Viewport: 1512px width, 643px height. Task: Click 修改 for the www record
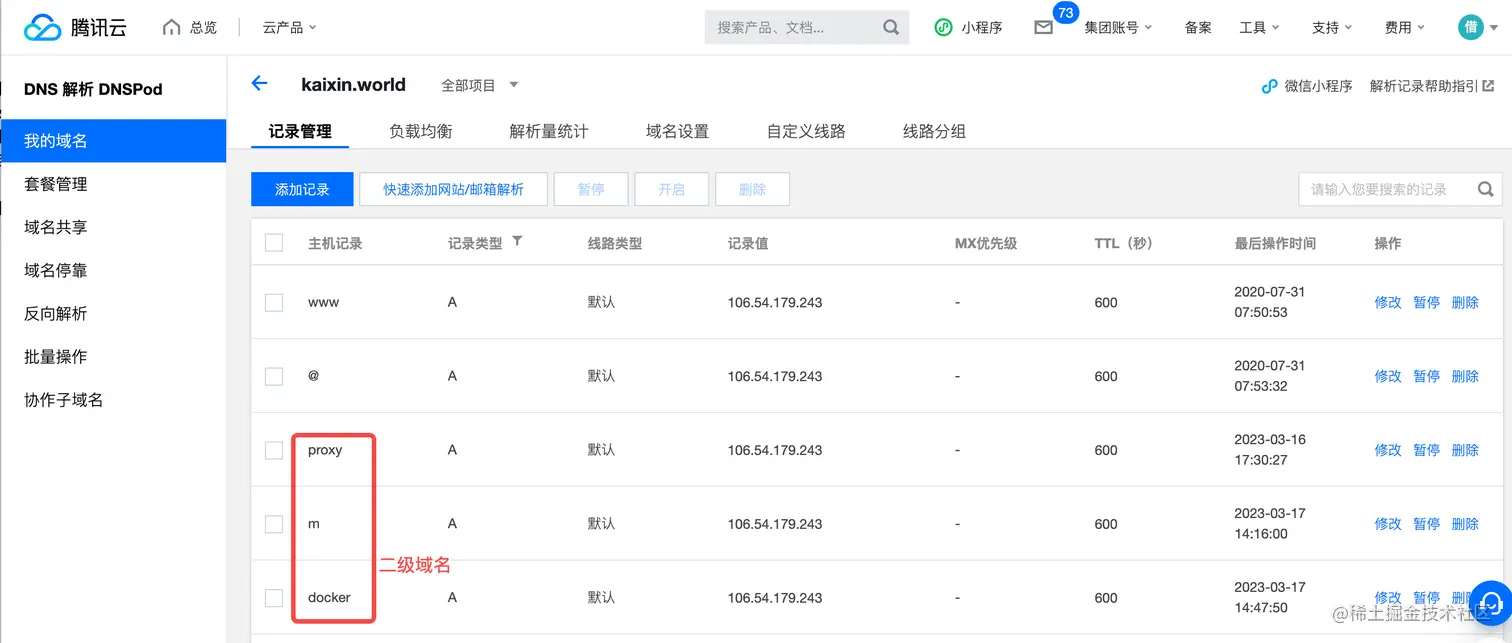point(1388,302)
